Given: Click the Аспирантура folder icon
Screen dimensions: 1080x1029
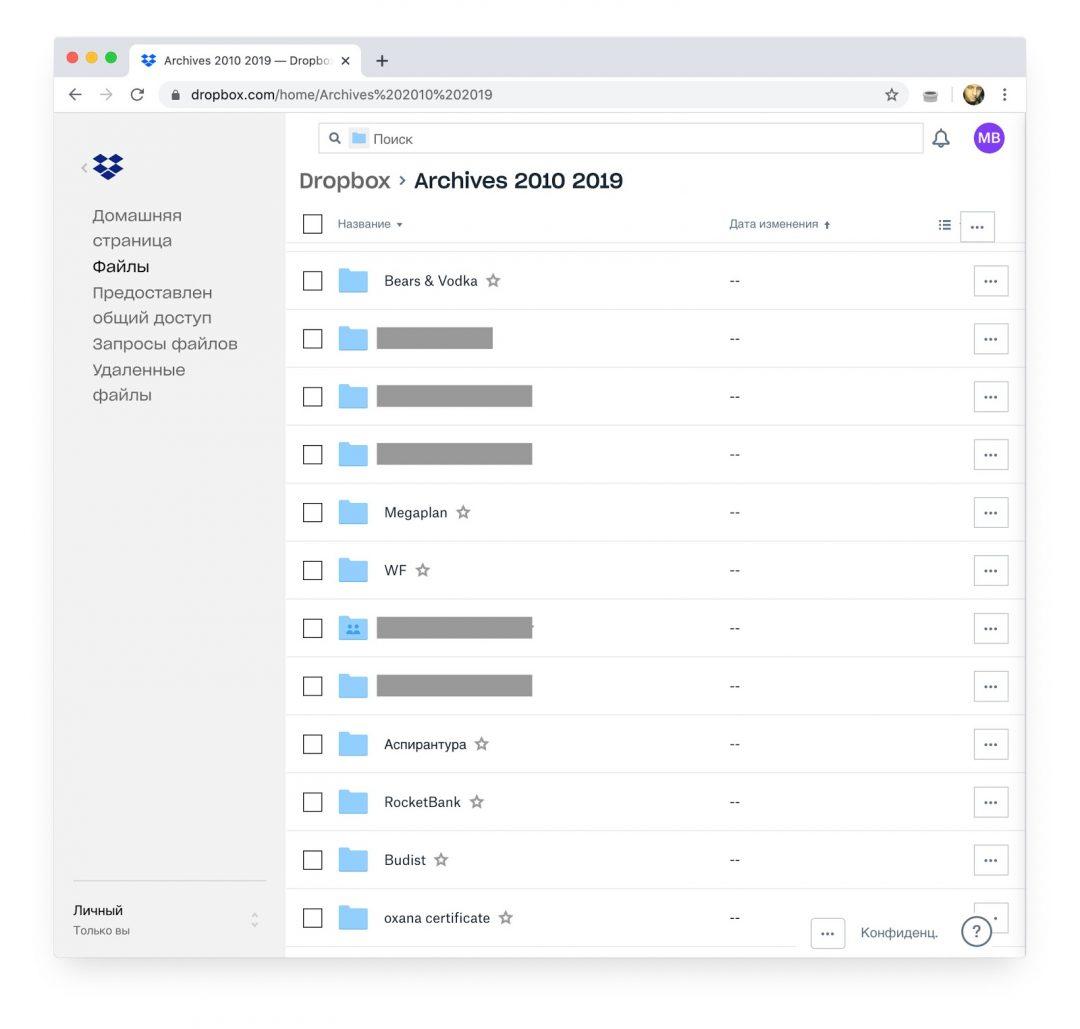Looking at the screenshot, I should coord(353,744).
